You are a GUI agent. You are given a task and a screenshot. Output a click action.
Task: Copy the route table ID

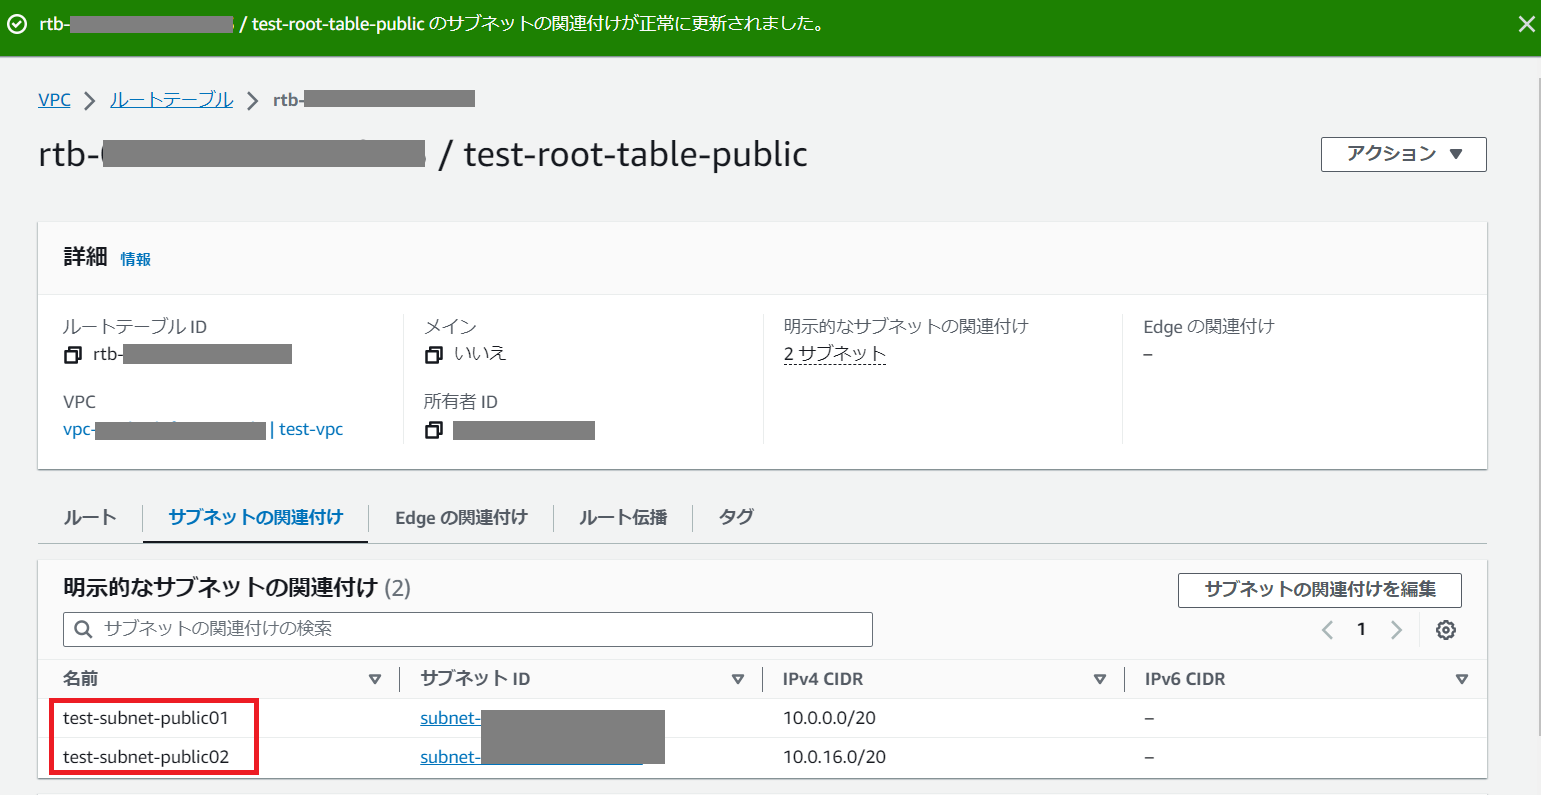coord(73,355)
